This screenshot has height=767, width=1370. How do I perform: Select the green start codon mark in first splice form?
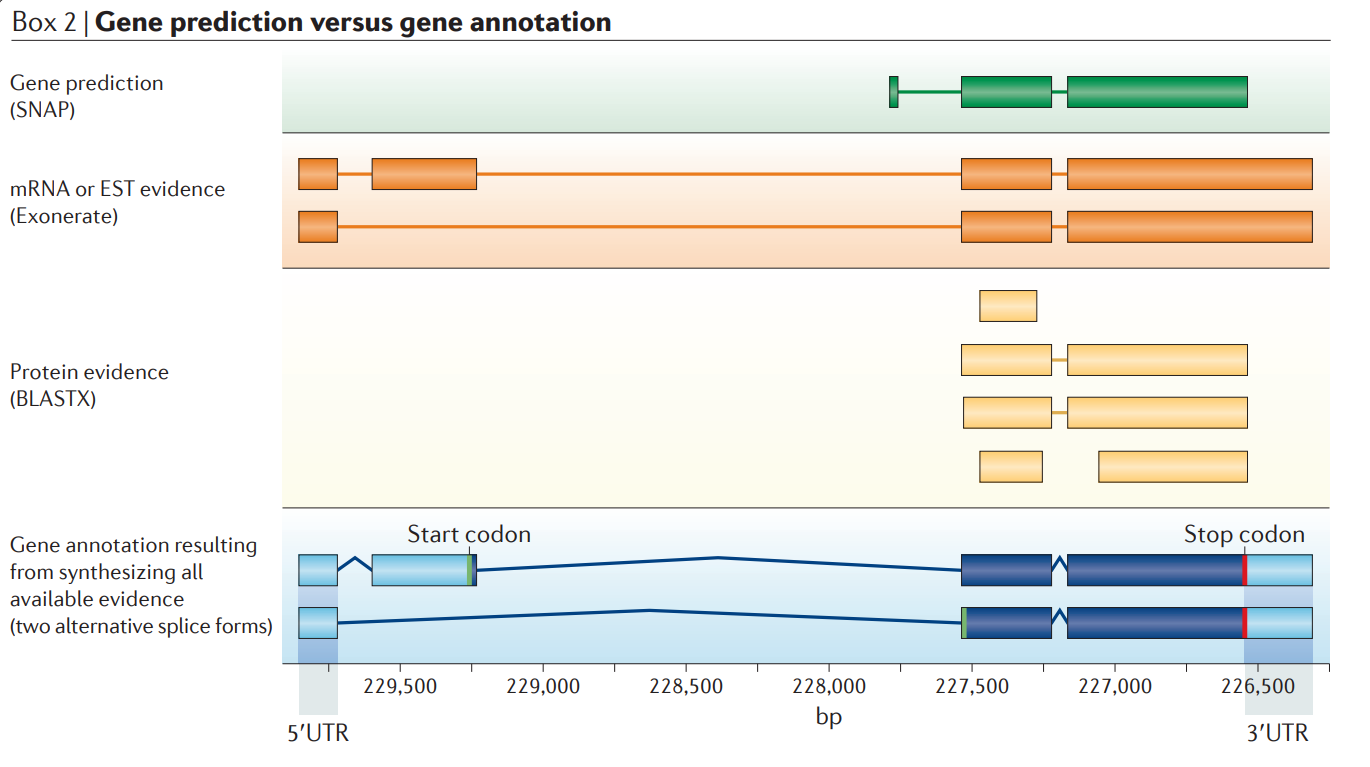[x=469, y=570]
